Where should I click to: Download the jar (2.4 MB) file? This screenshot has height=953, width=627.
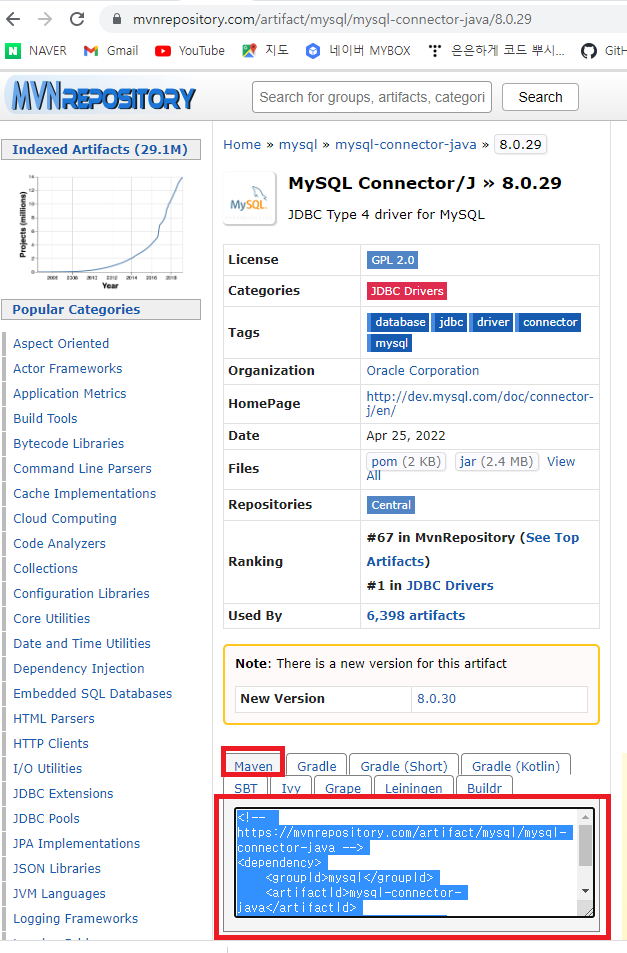[496, 462]
